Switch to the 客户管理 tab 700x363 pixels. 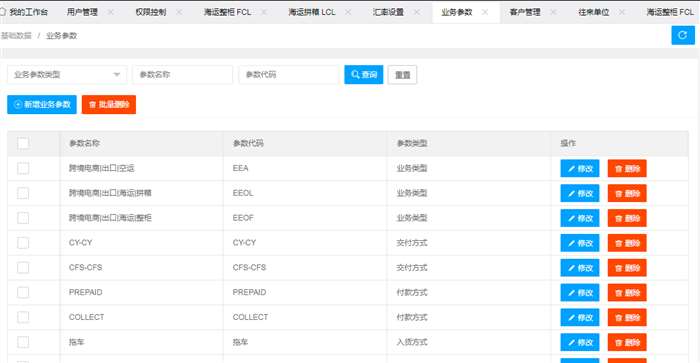525,12
